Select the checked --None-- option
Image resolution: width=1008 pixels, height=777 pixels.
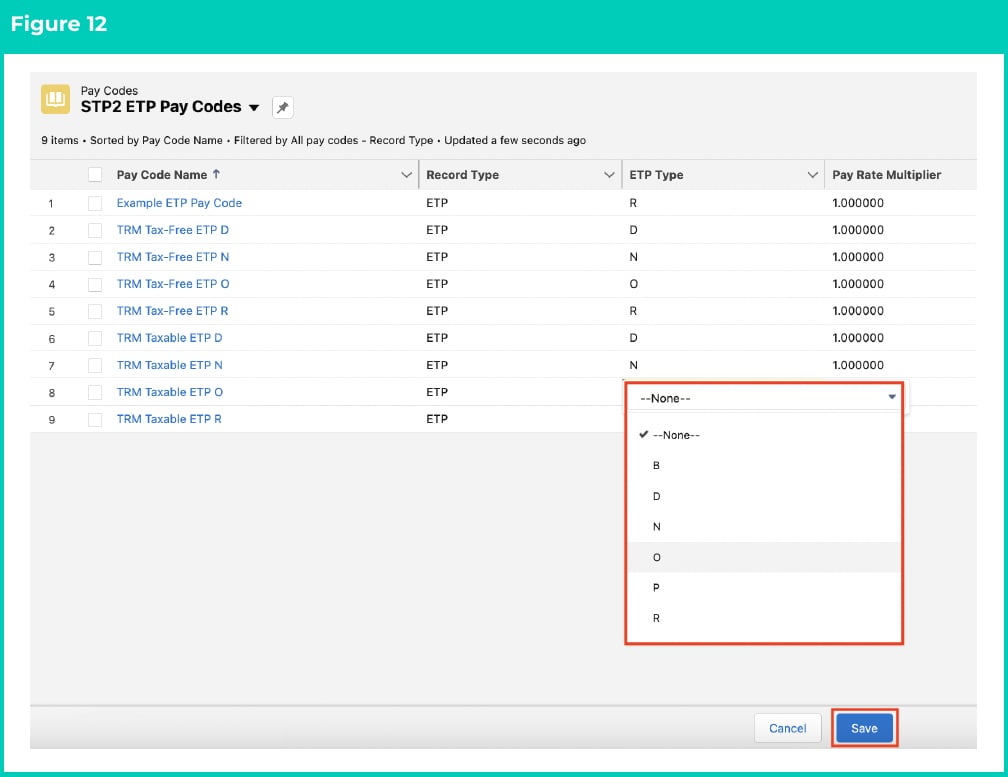[764, 435]
